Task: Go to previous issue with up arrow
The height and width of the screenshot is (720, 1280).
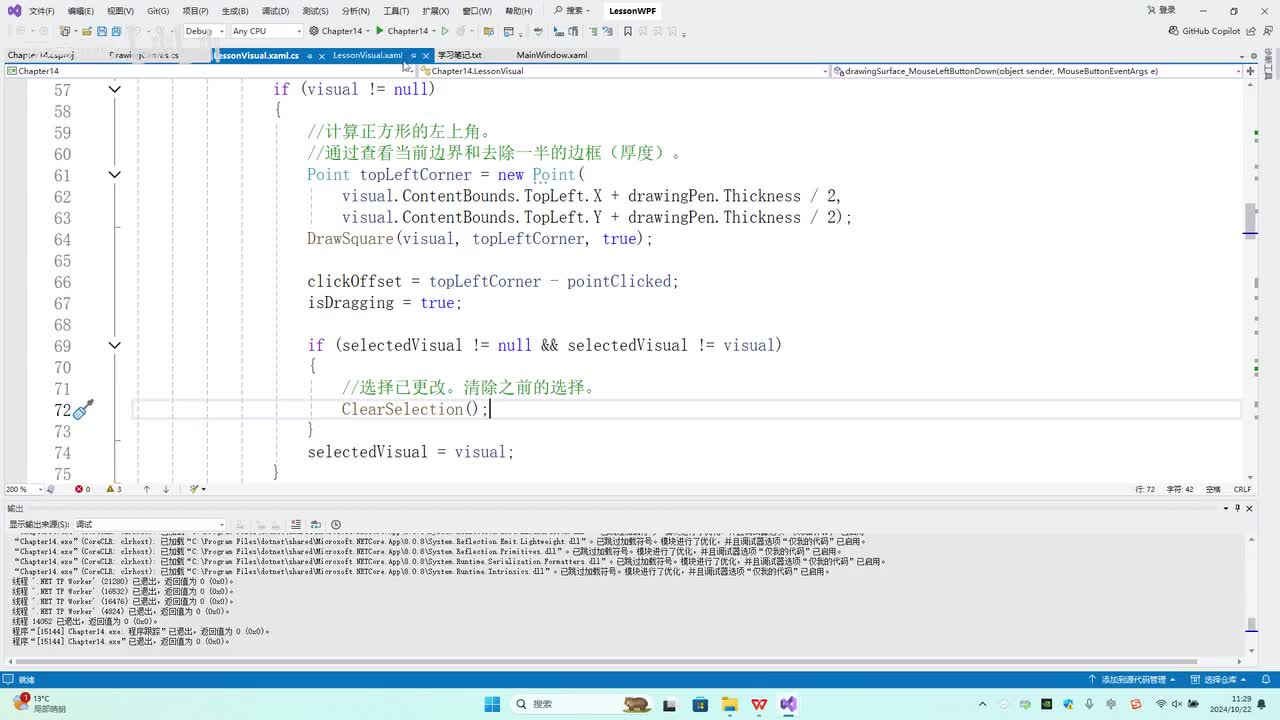Action: (x=146, y=489)
